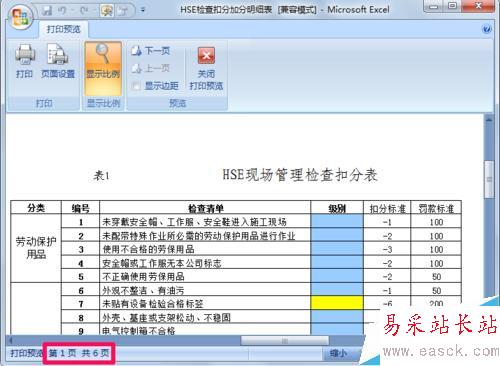Save via Quick Access toolbar icon
The width and height of the screenshot is (500, 366).
pyautogui.click(x=47, y=11)
